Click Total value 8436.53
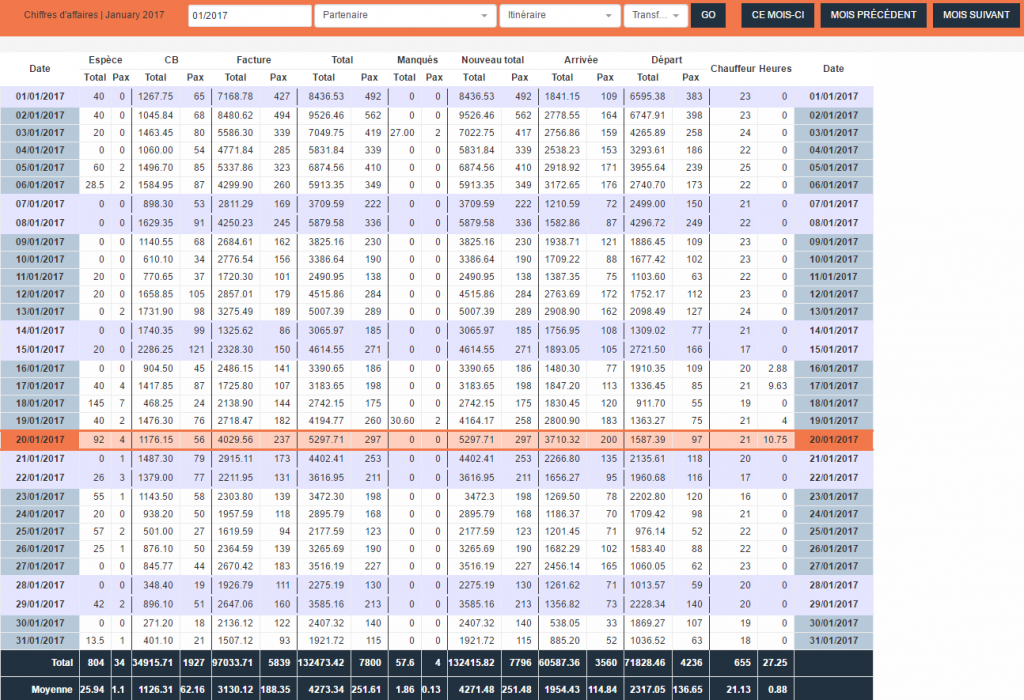The height and width of the screenshot is (700, 1024). click(326, 96)
